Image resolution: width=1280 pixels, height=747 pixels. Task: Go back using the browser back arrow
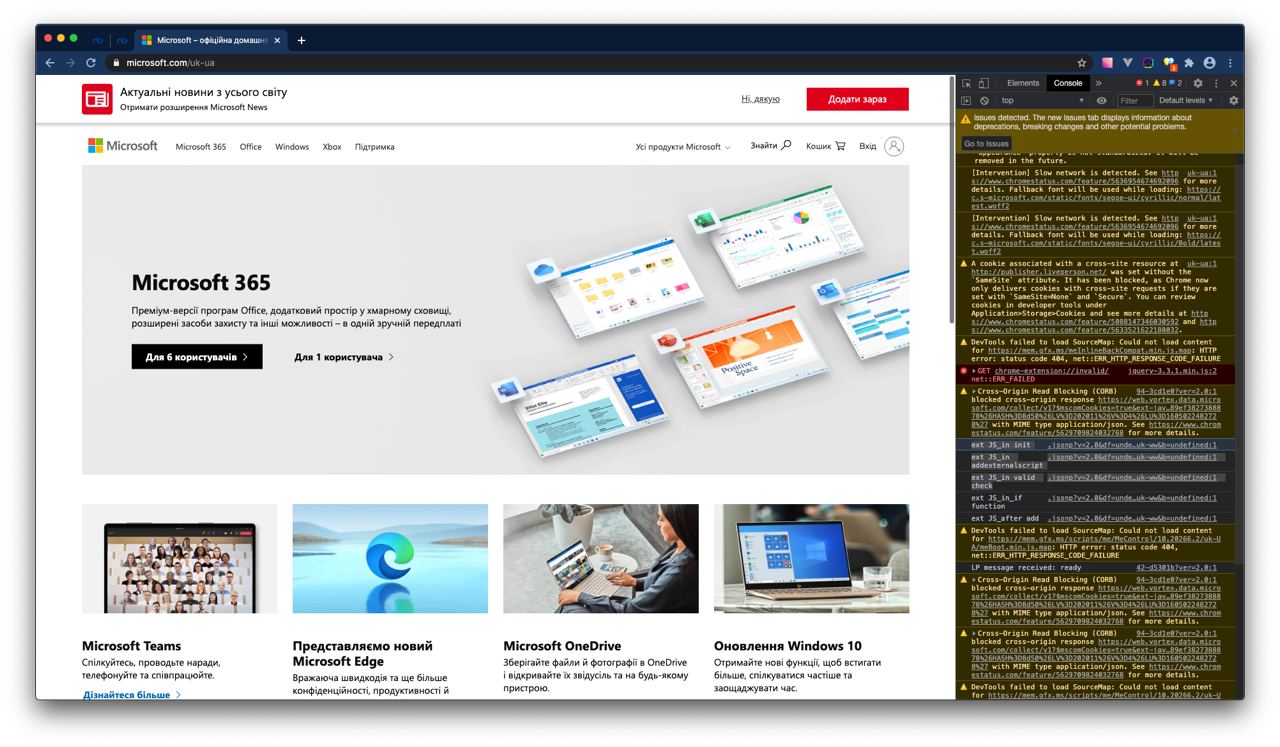(50, 62)
